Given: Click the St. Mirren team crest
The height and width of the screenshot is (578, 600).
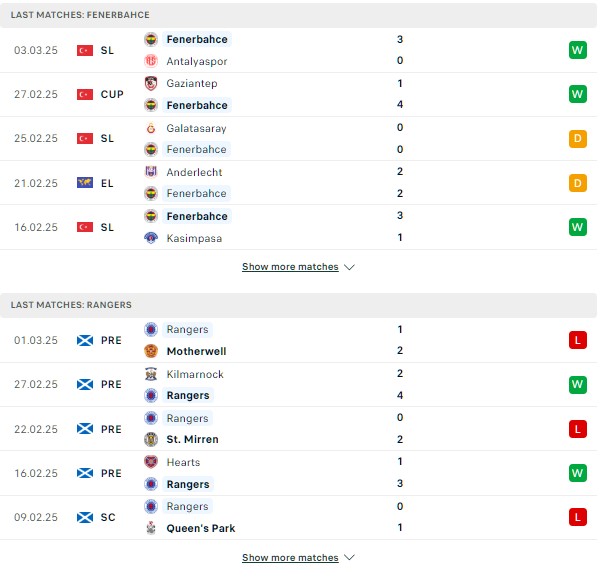Looking at the screenshot, I should tap(151, 439).
